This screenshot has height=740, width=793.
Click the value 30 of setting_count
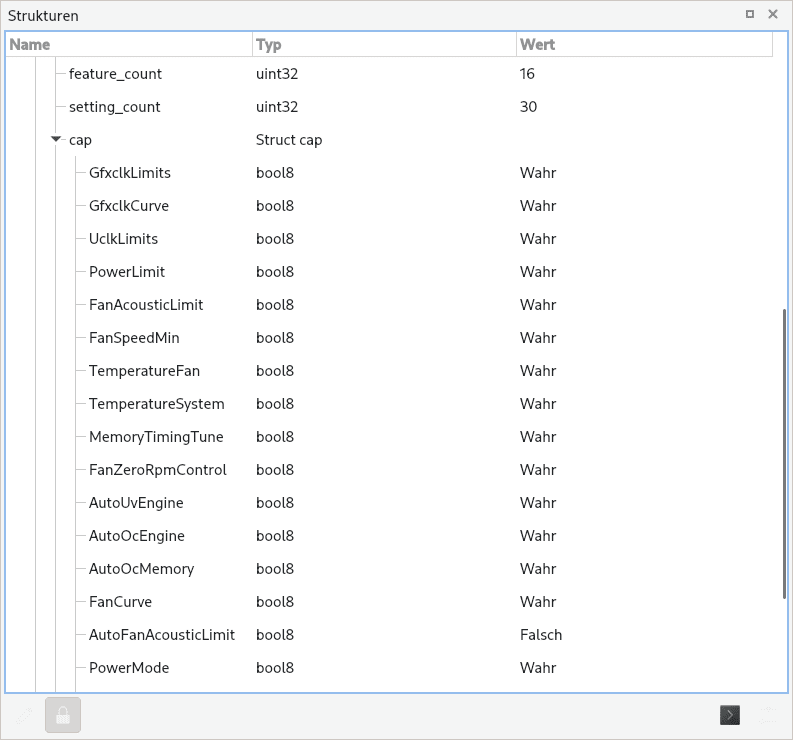coord(528,107)
